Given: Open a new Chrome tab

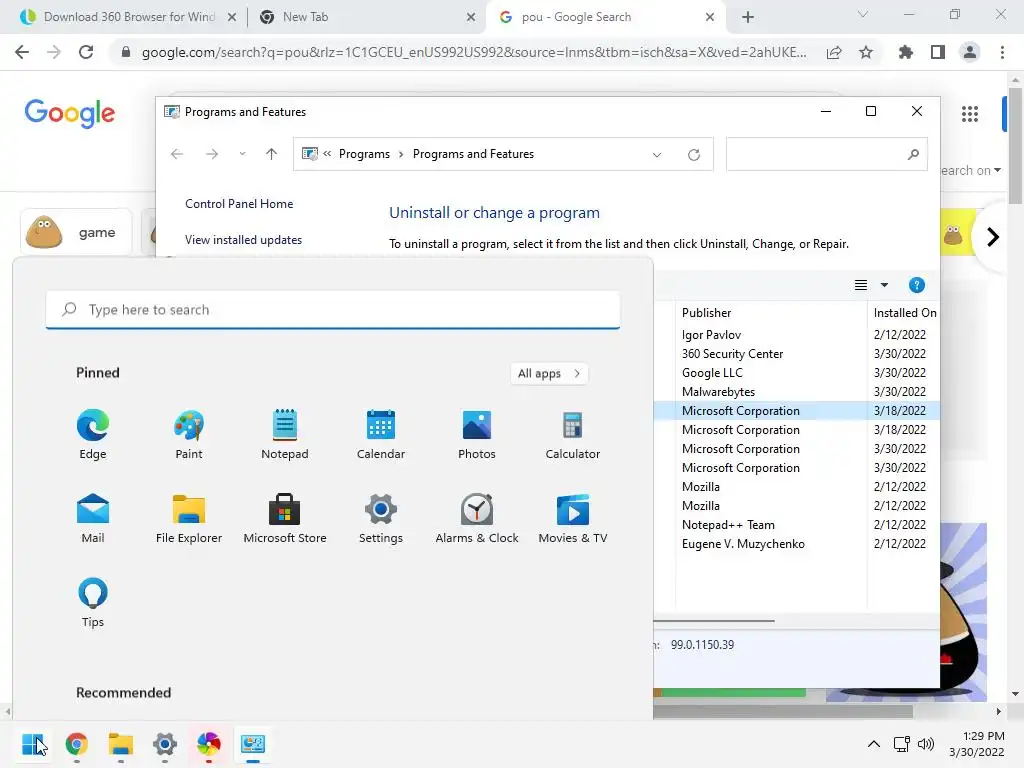Looking at the screenshot, I should pos(748,17).
